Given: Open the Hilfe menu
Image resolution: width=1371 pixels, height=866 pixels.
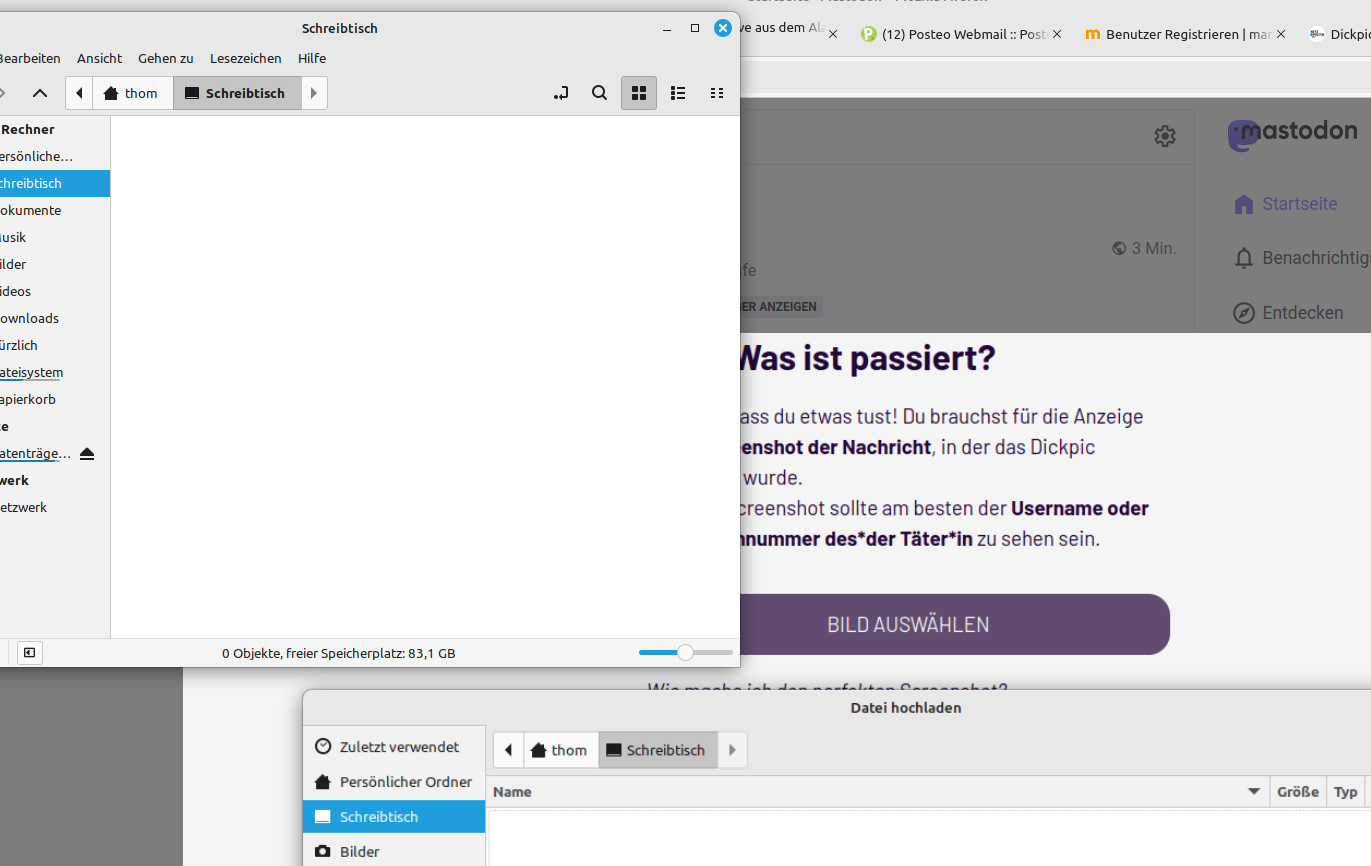Looking at the screenshot, I should (312, 59).
